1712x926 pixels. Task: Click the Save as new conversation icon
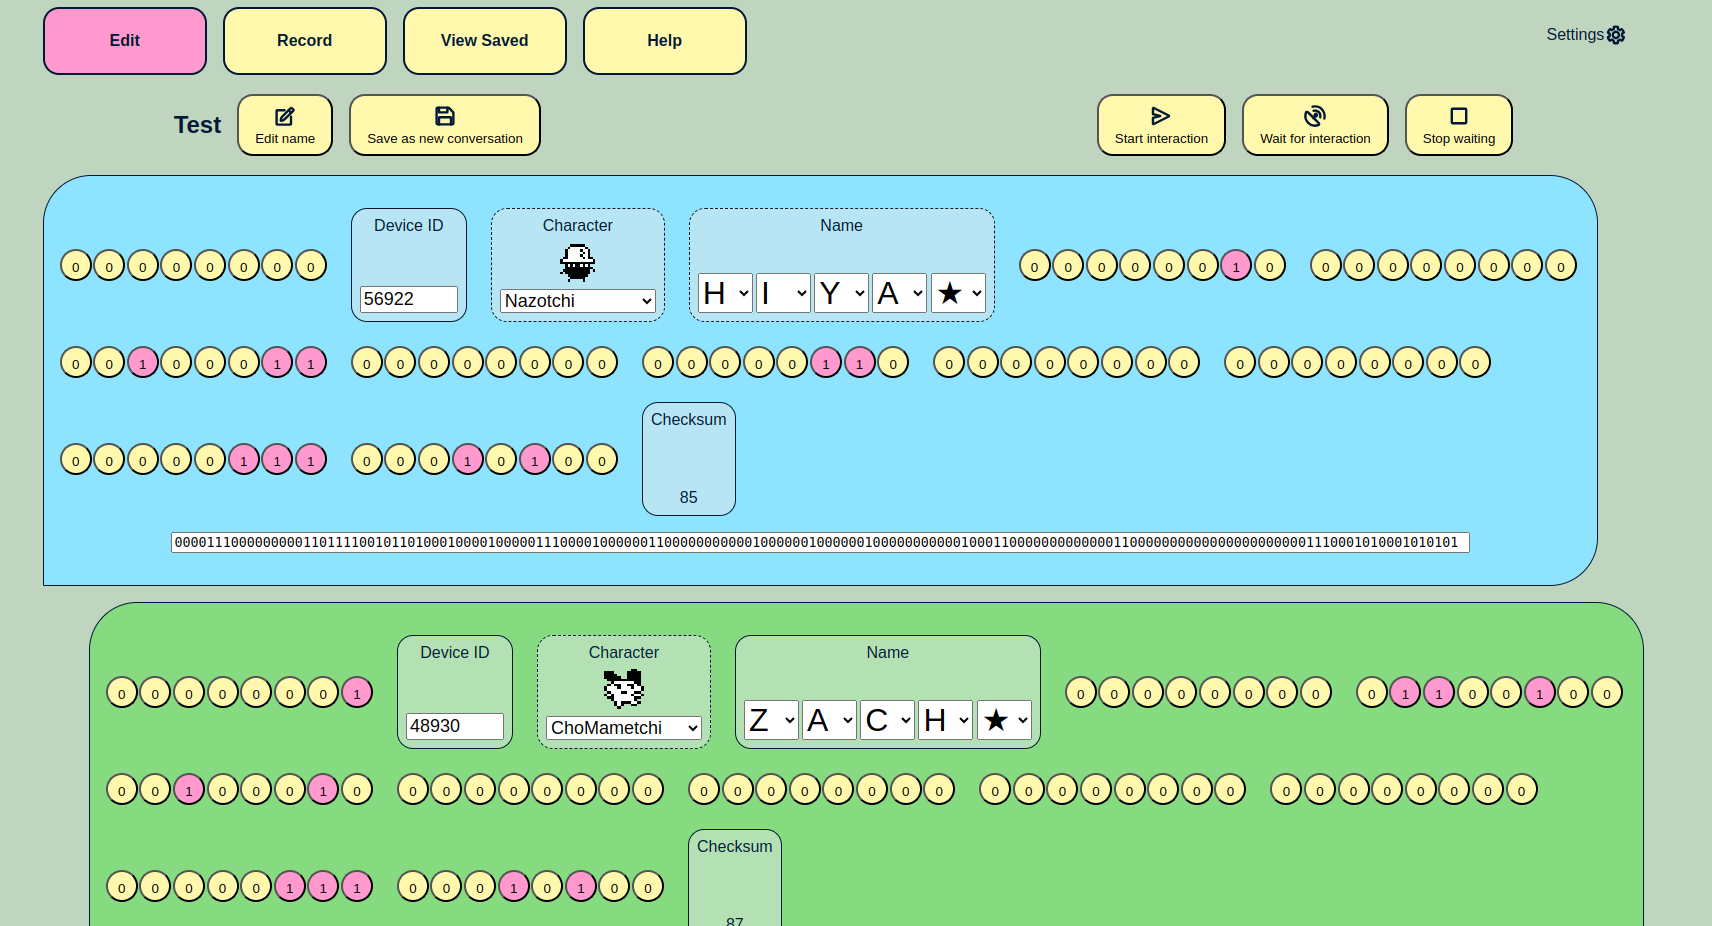click(445, 116)
